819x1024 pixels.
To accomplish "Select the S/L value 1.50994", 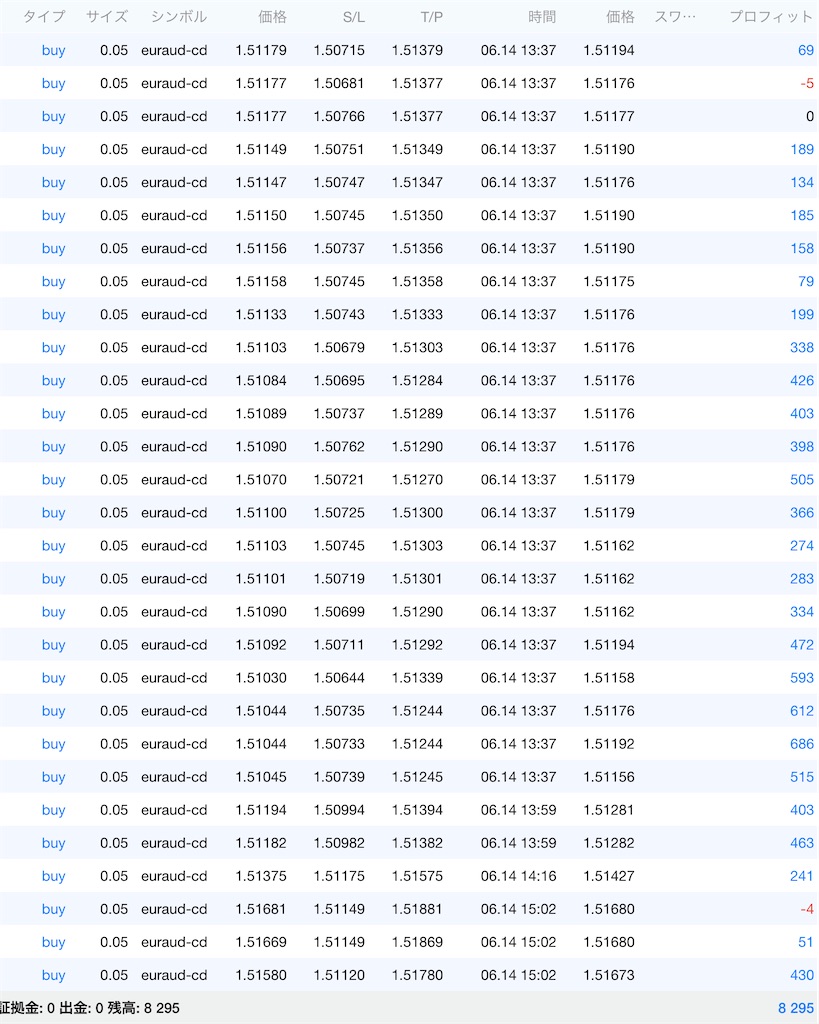I will point(339,810).
